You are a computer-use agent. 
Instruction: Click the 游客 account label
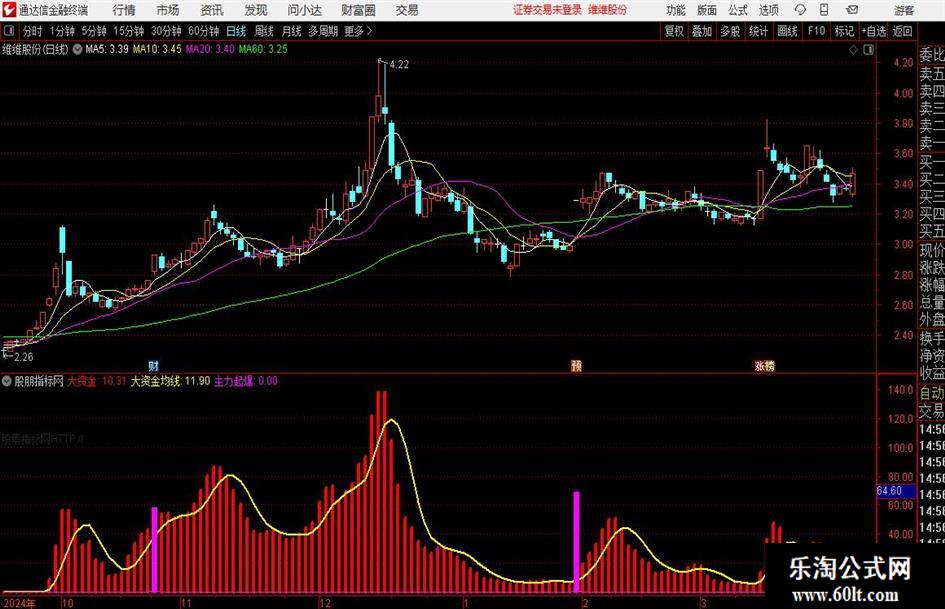point(903,10)
